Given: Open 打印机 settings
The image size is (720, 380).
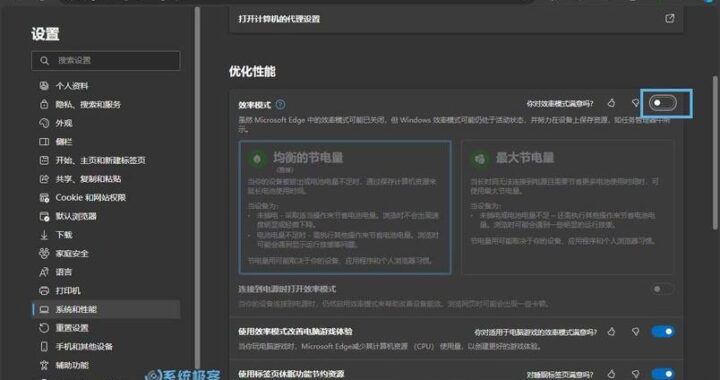Looking at the screenshot, I should click(x=106, y=291).
